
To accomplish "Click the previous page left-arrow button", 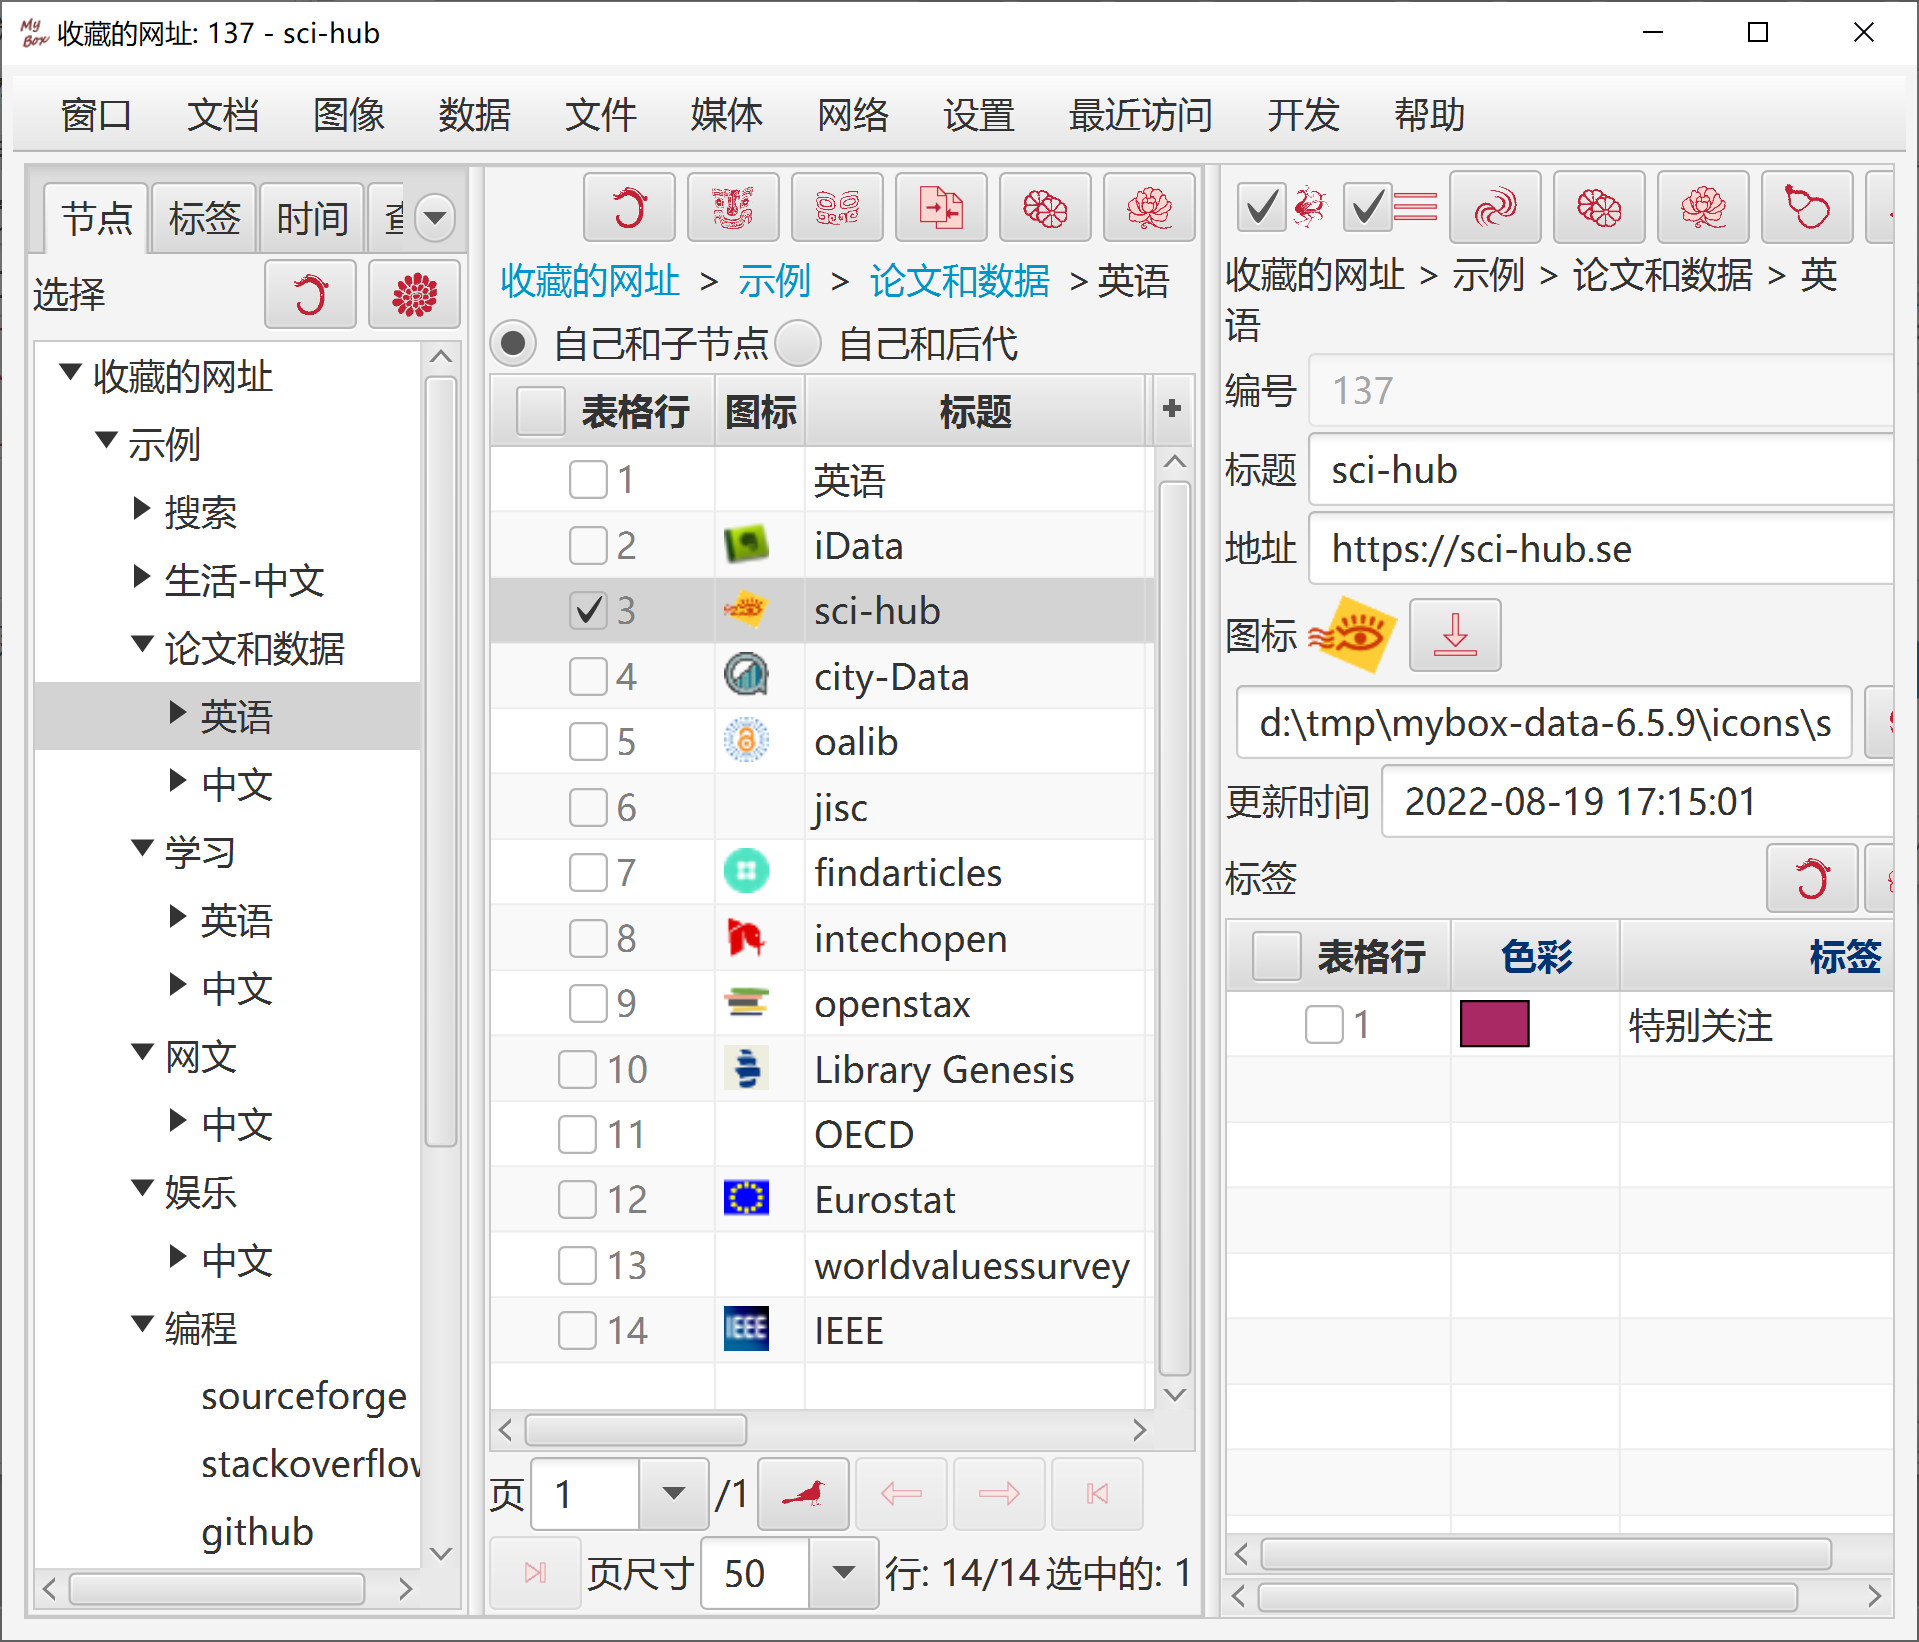I will pos(901,1494).
